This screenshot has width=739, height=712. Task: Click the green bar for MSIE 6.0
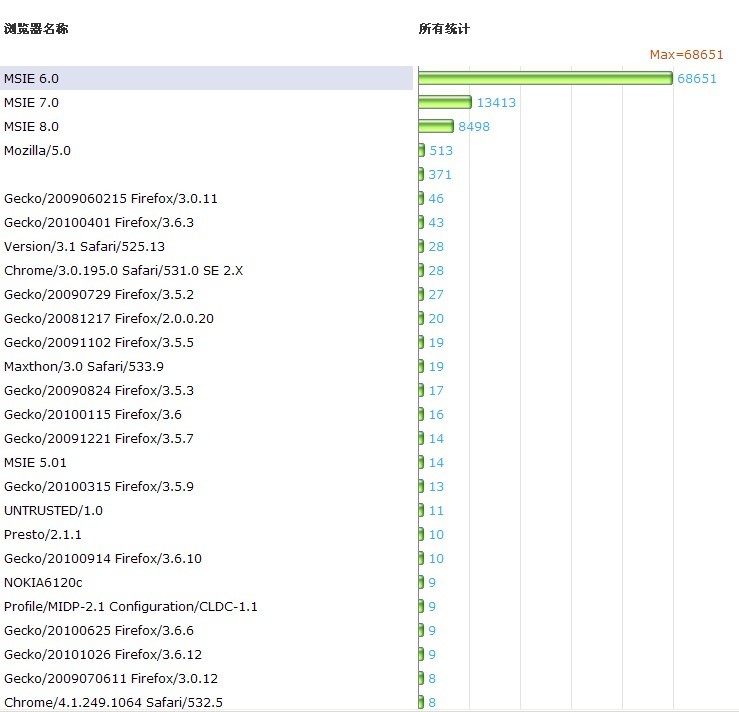coord(545,78)
